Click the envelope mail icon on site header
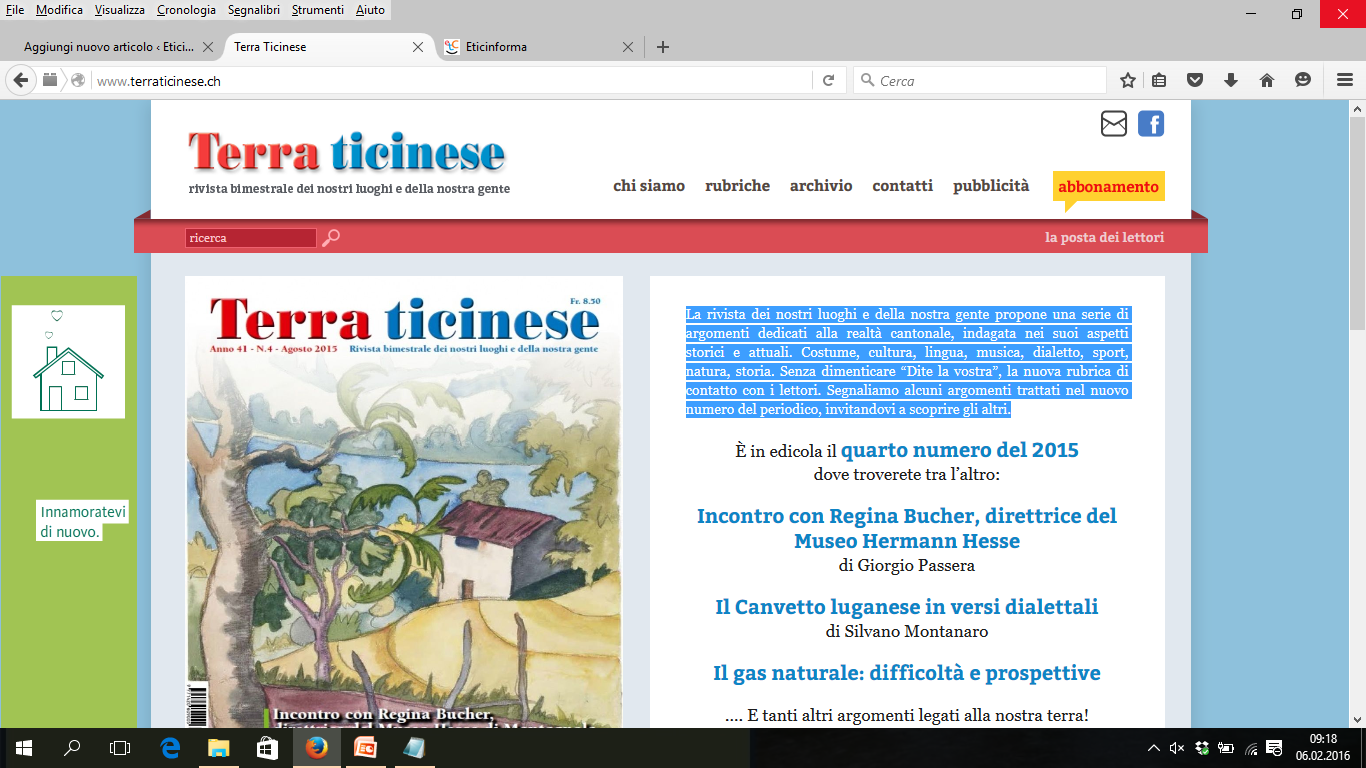This screenshot has height=768, width=1366. pos(1114,124)
